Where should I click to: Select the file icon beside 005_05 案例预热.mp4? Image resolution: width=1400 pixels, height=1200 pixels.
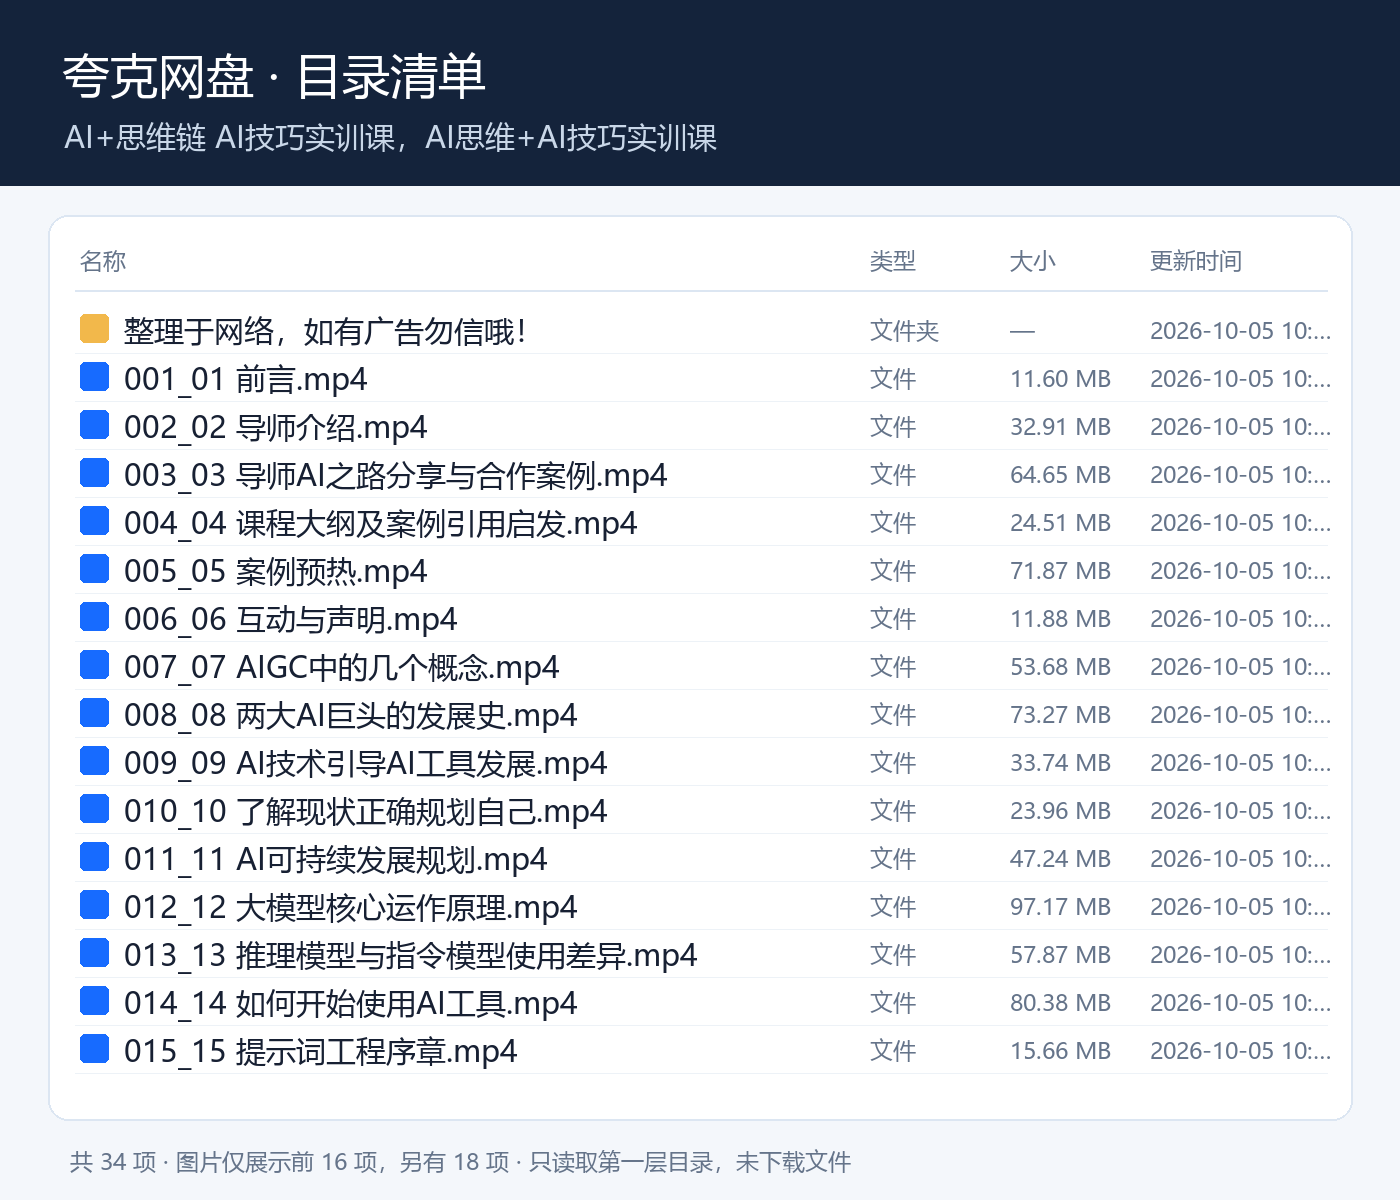pyautogui.click(x=94, y=568)
